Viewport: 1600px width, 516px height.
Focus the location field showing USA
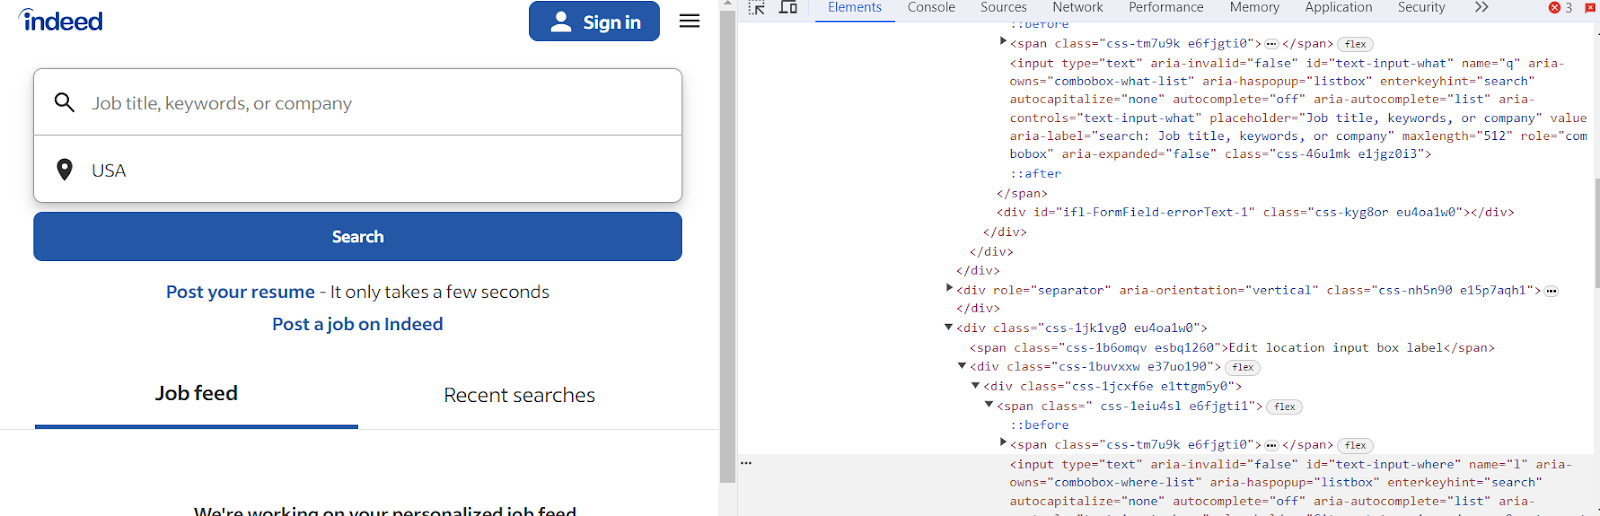(x=357, y=169)
